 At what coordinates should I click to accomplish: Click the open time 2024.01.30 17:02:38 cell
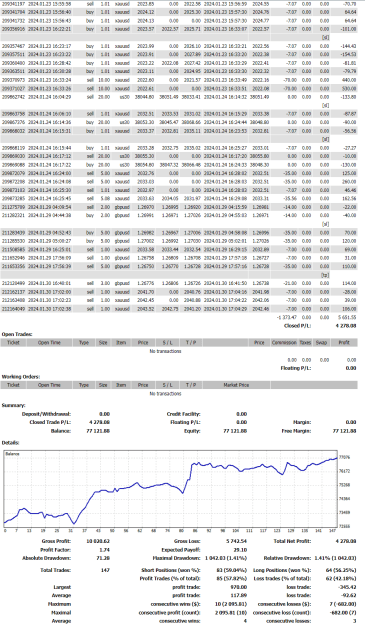click(49, 309)
